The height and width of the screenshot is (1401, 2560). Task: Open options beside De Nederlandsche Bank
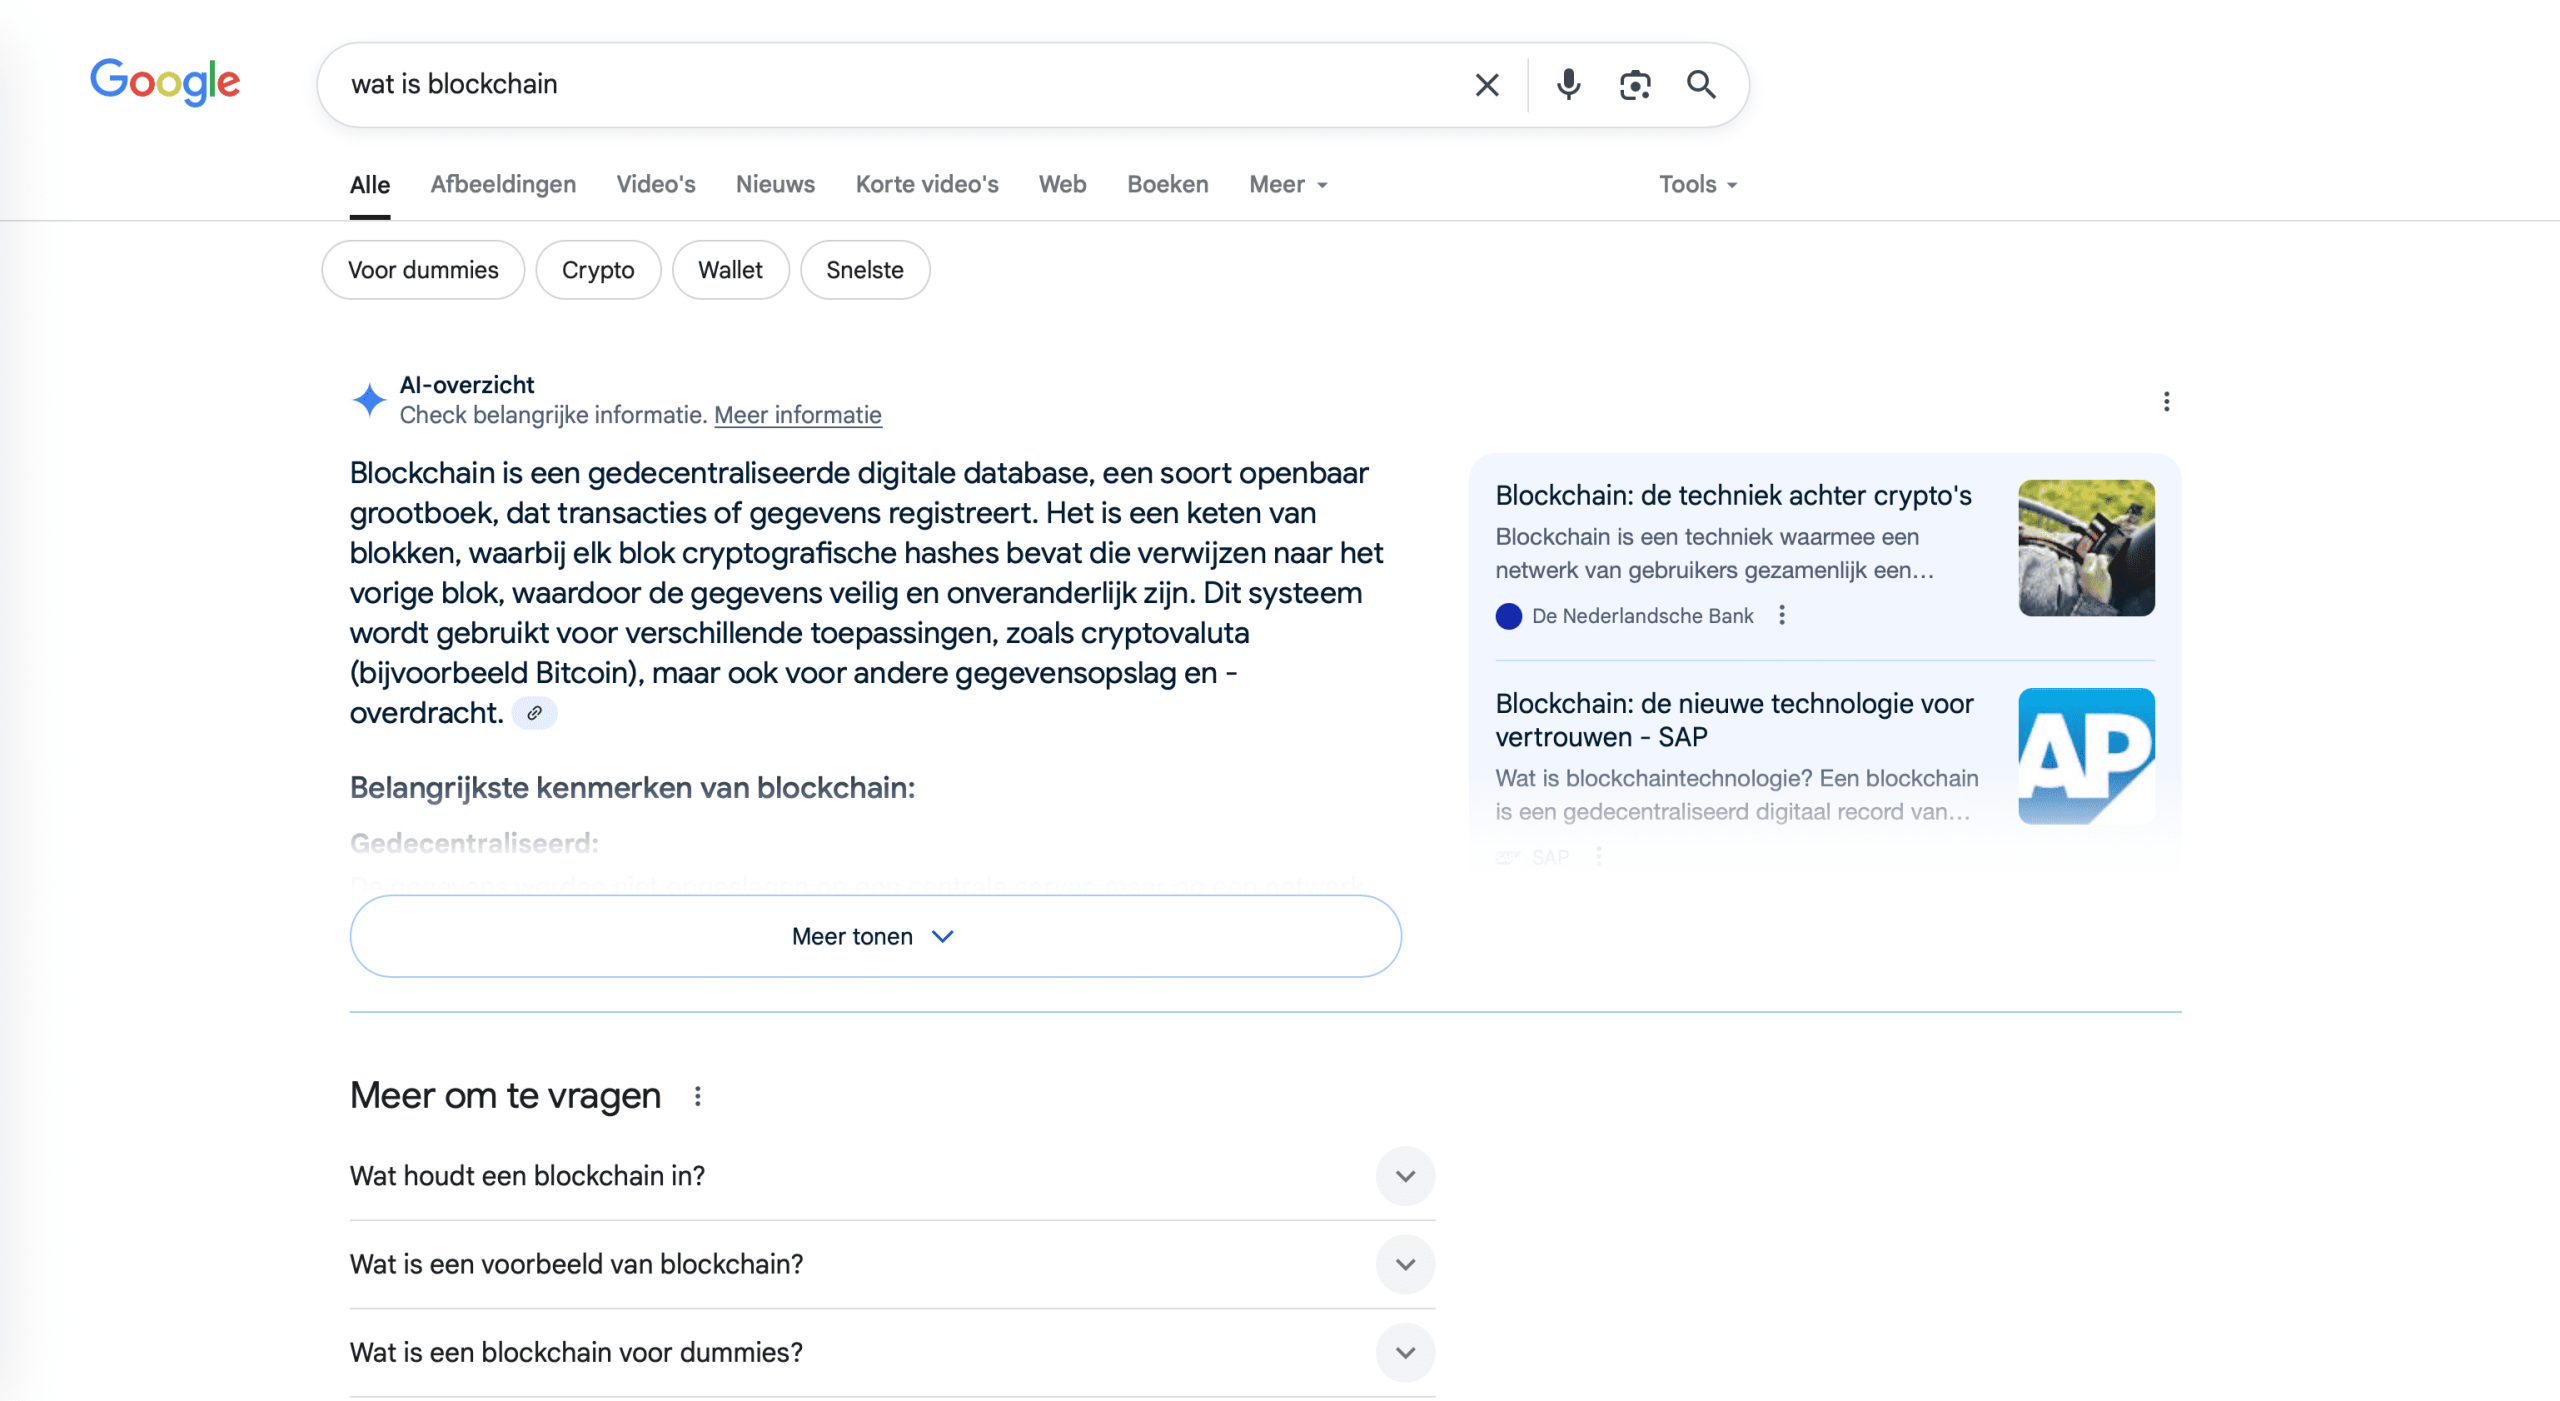1782,615
